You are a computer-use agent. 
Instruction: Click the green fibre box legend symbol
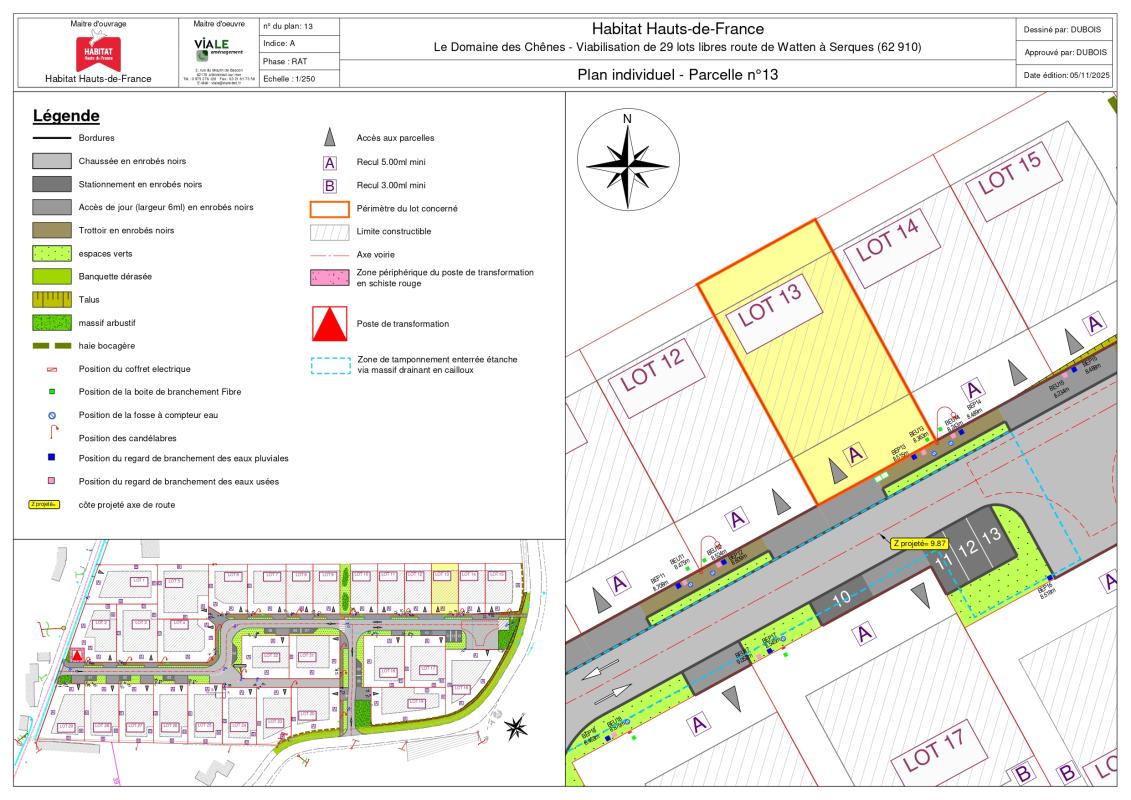pyautogui.click(x=52, y=392)
